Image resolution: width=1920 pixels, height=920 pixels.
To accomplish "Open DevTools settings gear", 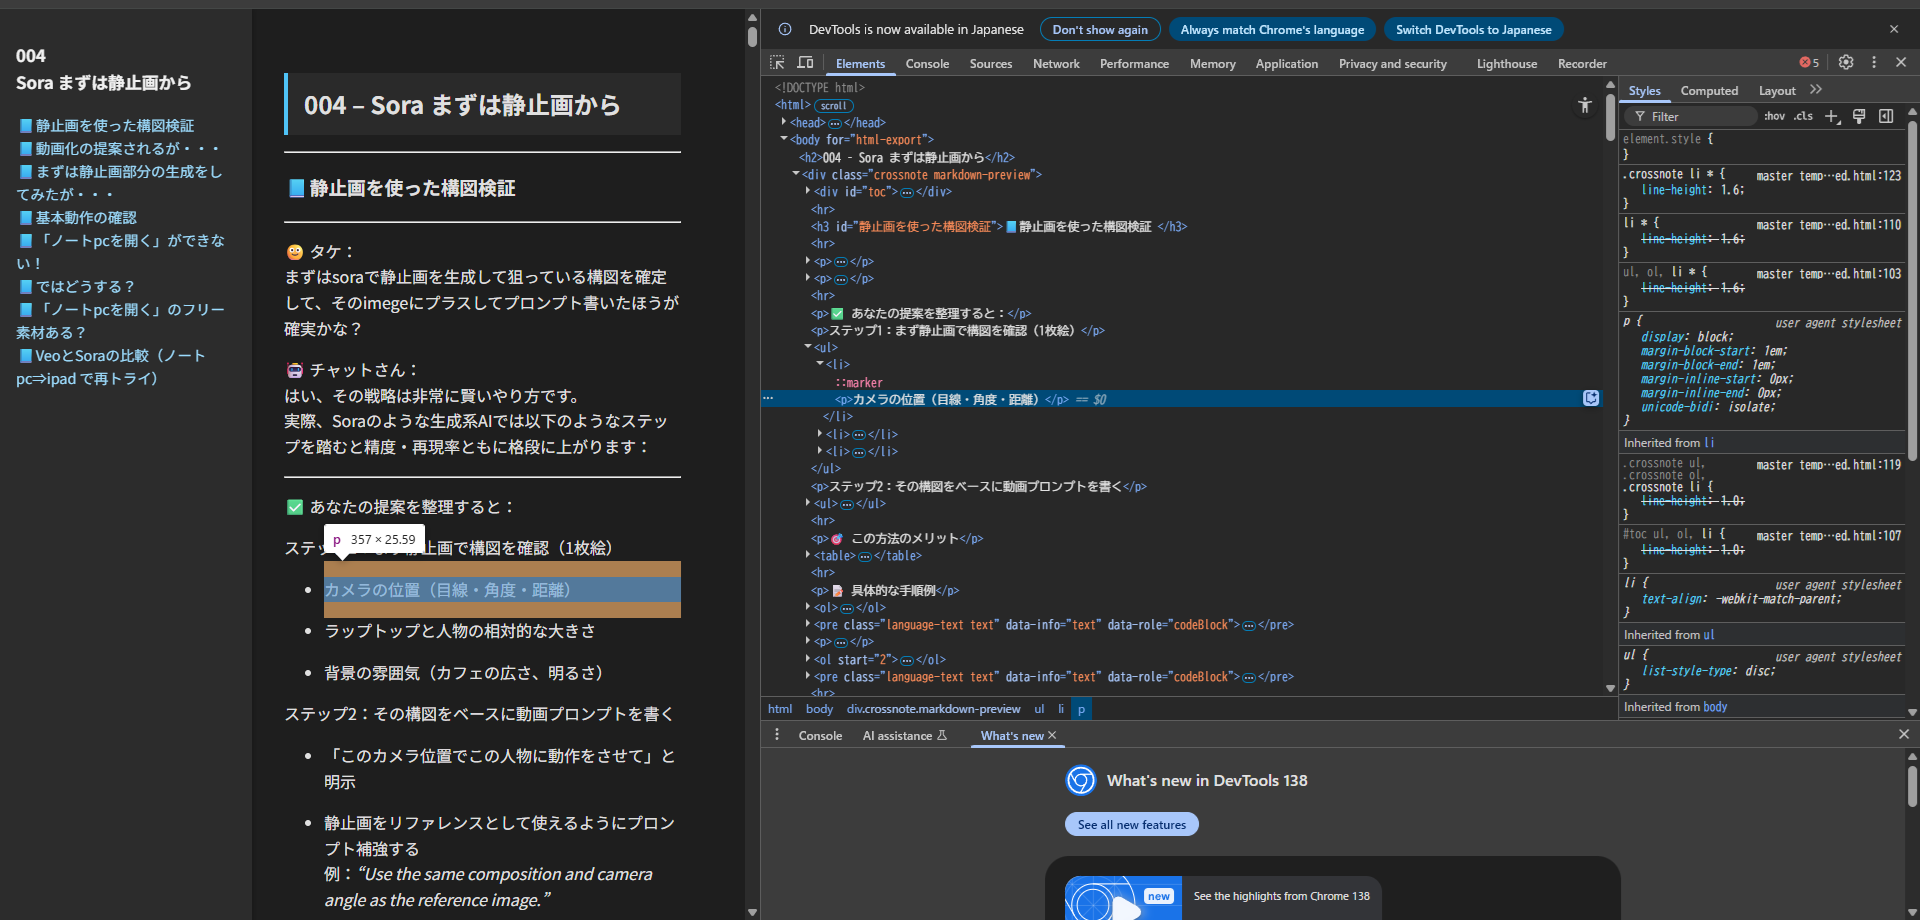I will [1846, 62].
